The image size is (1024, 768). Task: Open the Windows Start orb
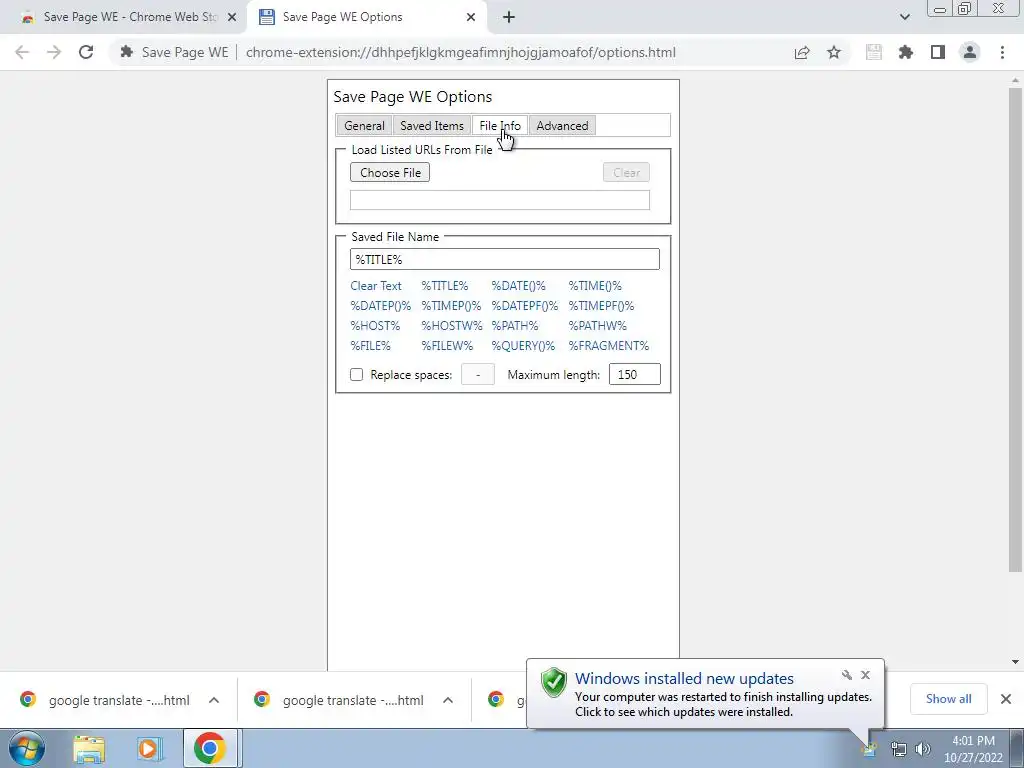click(27, 748)
